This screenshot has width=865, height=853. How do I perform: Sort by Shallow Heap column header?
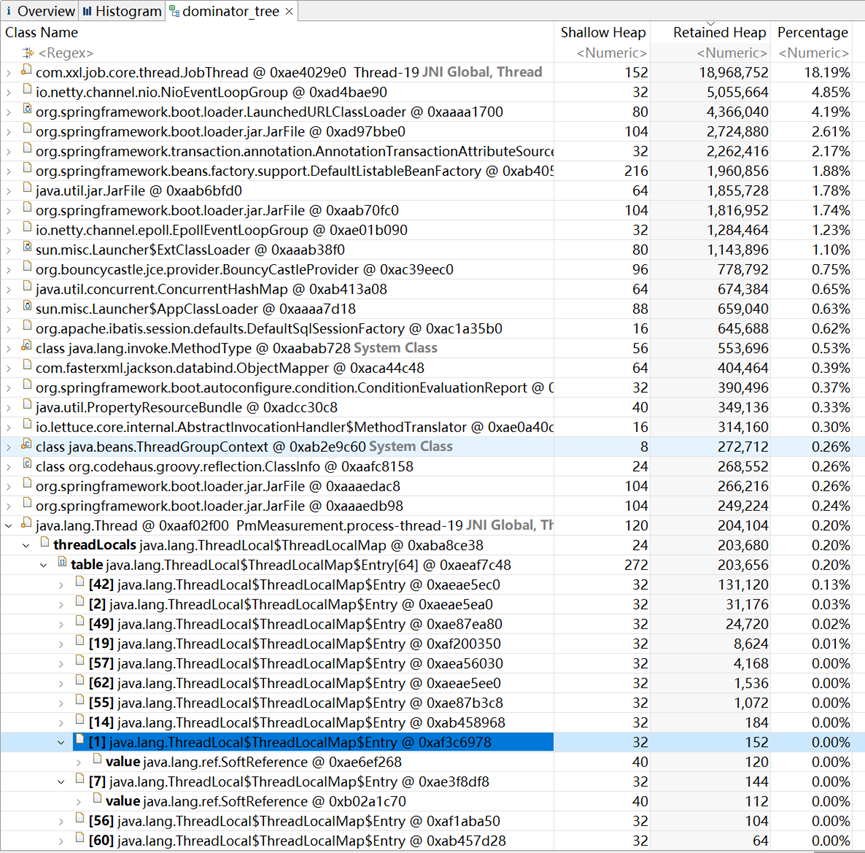point(603,33)
